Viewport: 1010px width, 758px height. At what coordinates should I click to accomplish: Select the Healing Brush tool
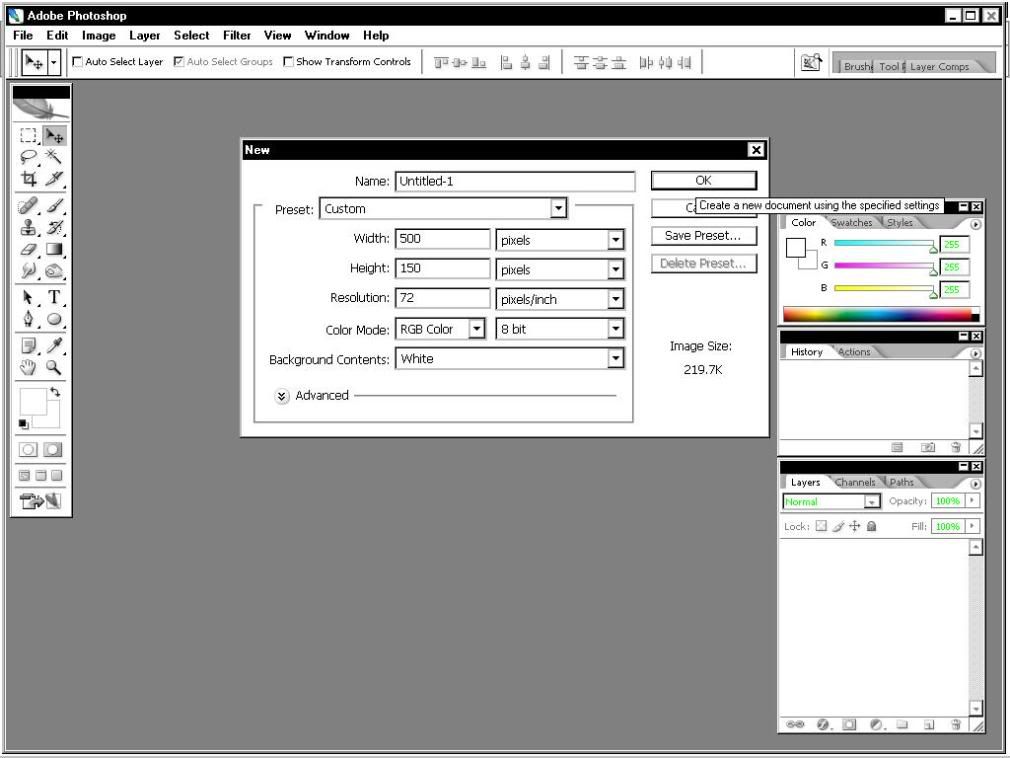pyautogui.click(x=28, y=205)
